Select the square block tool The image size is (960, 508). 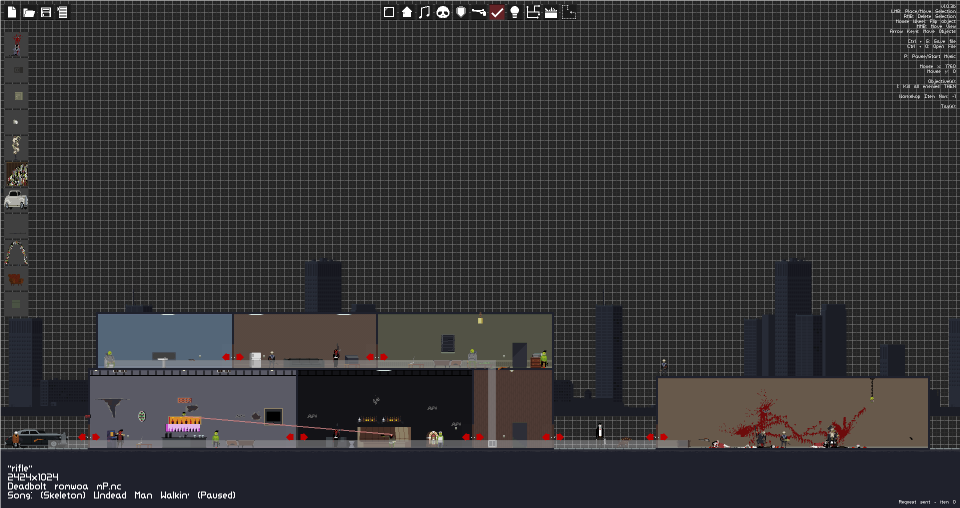coord(389,12)
